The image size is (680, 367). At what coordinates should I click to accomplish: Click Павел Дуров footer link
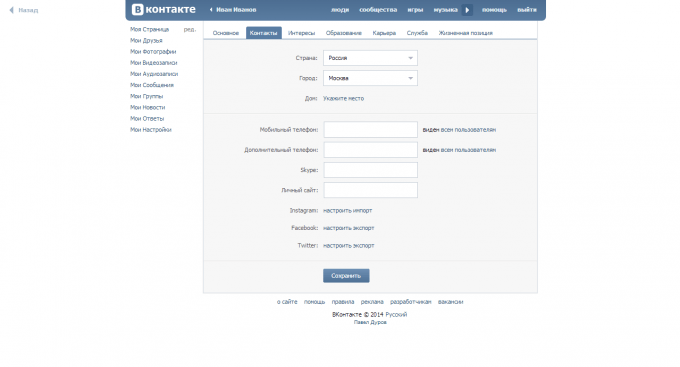pos(370,322)
